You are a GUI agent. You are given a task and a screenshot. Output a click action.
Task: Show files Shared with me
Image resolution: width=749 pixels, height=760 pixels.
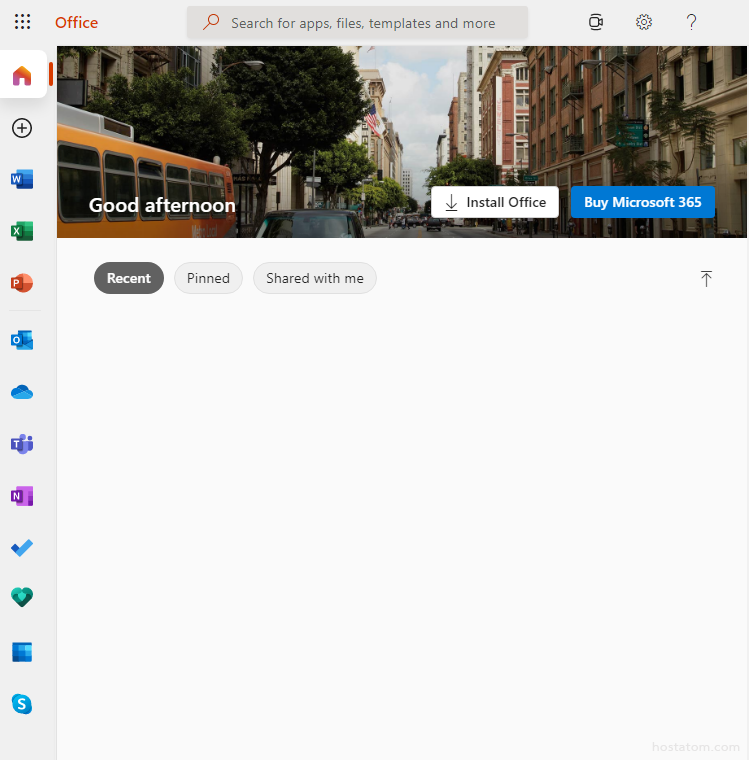(x=315, y=278)
